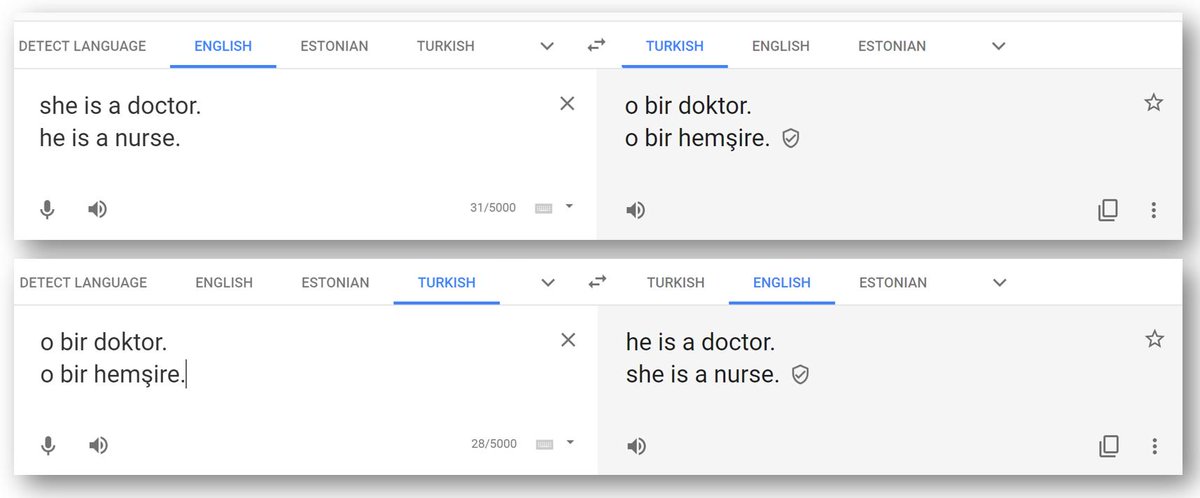Copy the Turkish translation 'o bir doktor'
The image size is (1200, 498).
coord(1108,210)
